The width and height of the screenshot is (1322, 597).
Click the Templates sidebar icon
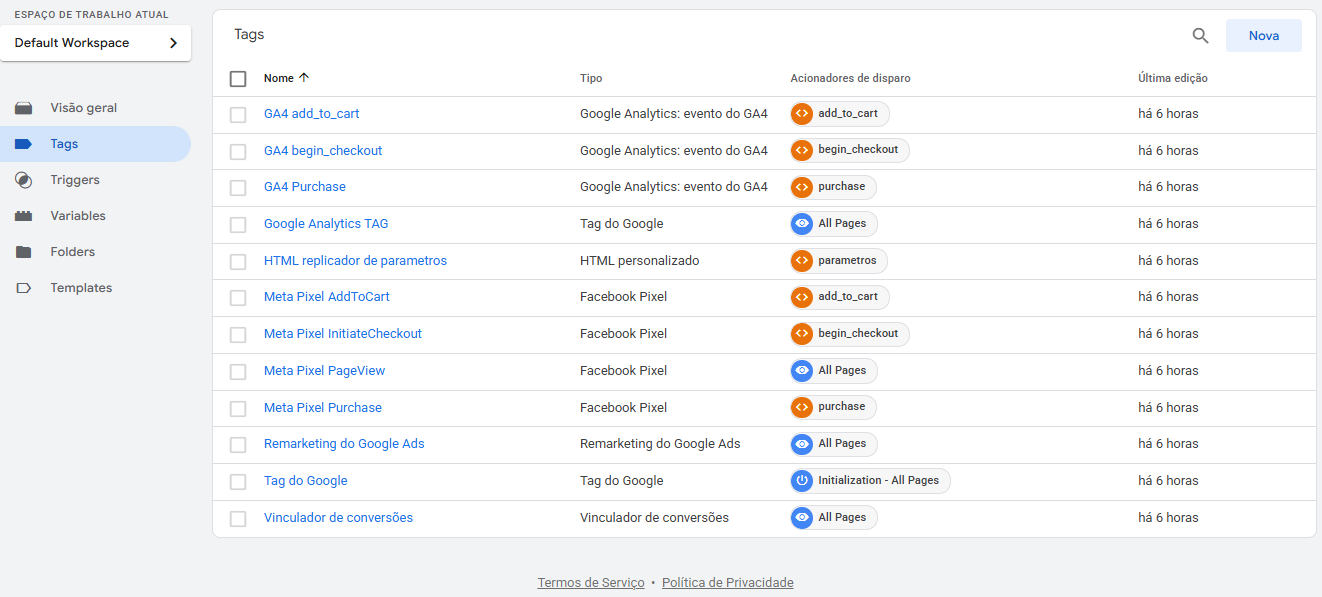pos(24,288)
